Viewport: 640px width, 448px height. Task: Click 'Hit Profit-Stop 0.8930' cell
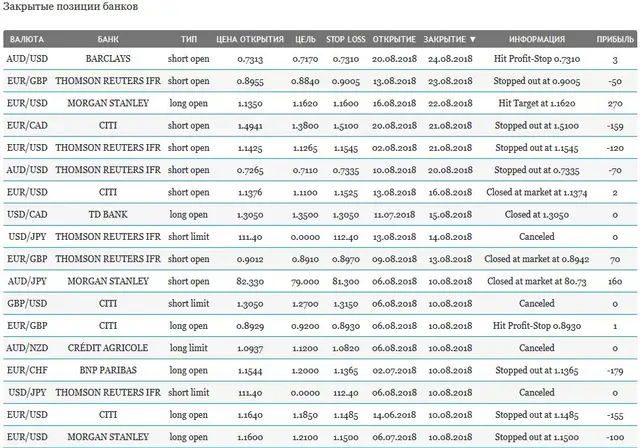[x=537, y=326]
